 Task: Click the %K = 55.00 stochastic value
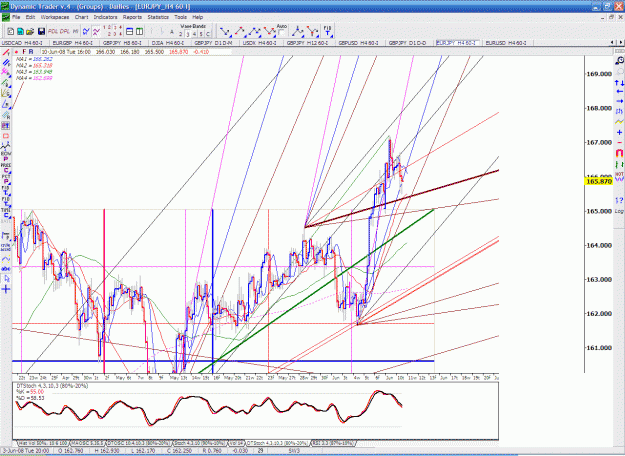coord(30,392)
